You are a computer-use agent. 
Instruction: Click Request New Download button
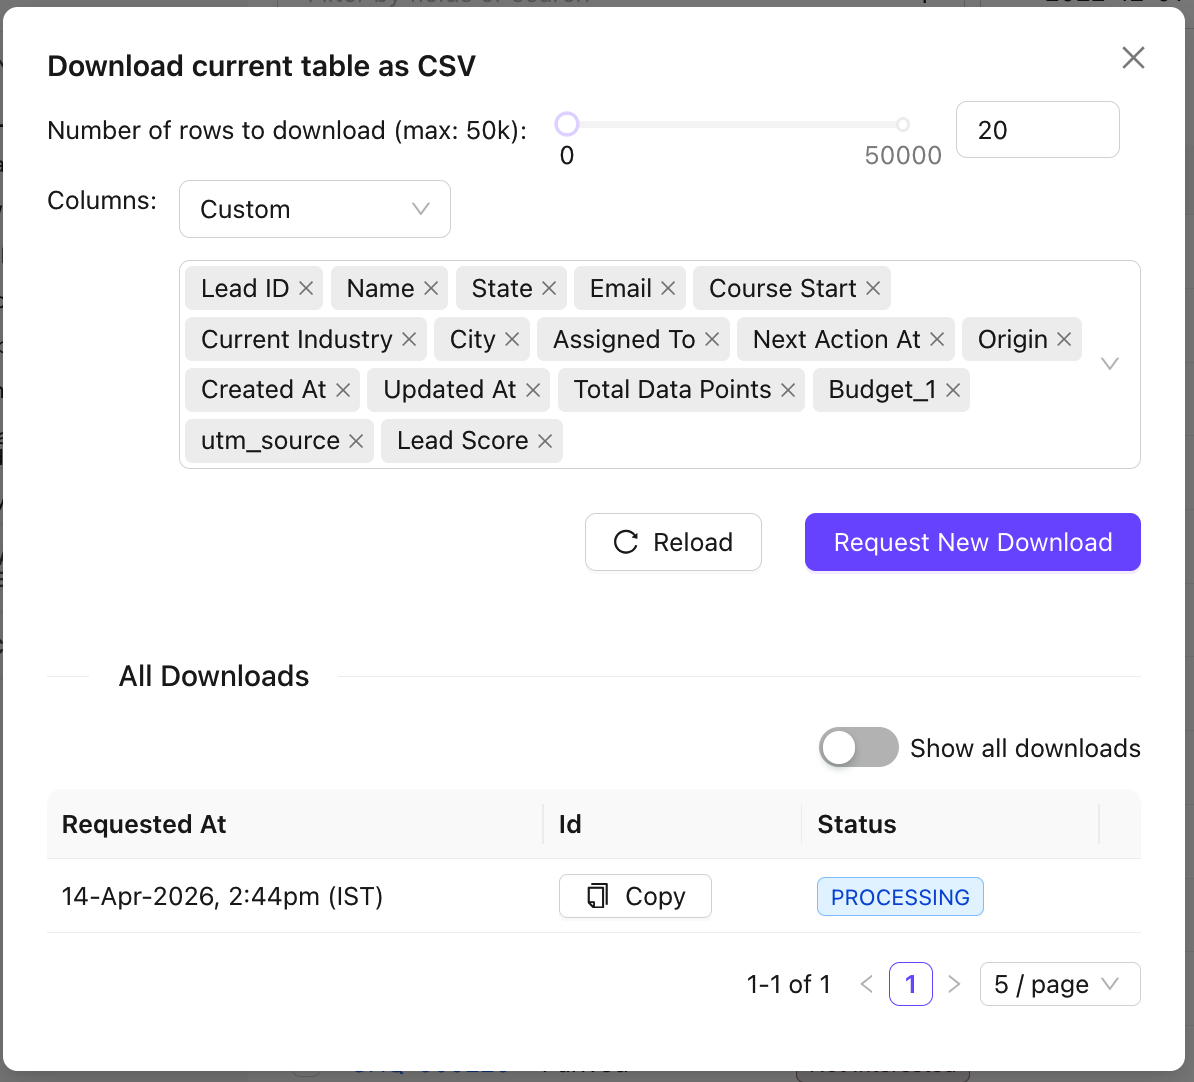pyautogui.click(x=972, y=542)
